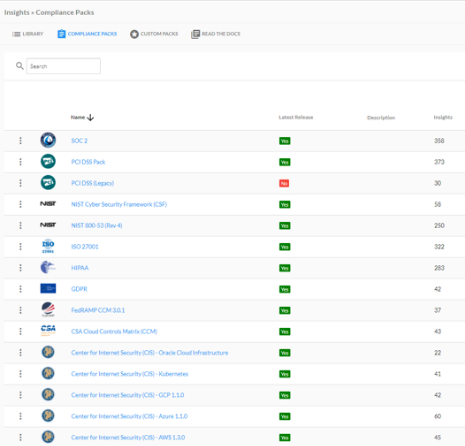The width and height of the screenshot is (465, 446).
Task: Click the CSA logo icon
Action: [x=48, y=330]
